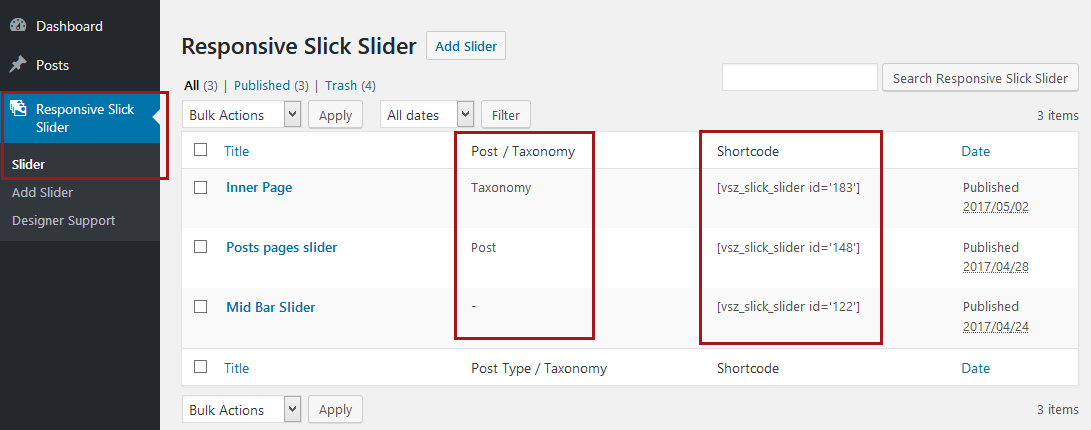Open Add Slider in the sidebar
Screen dimensions: 1091x430
pos(42,192)
